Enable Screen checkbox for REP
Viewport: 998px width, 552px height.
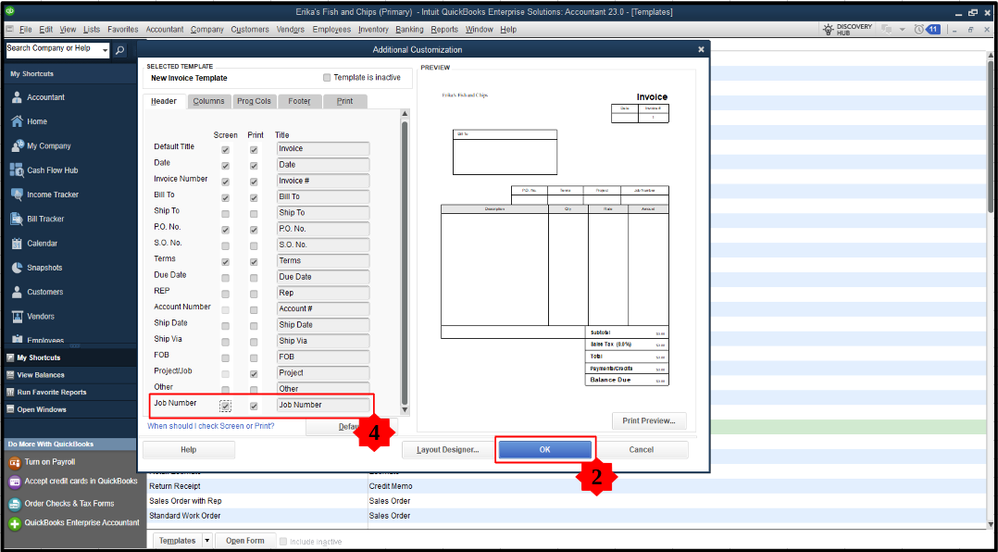[x=225, y=294]
